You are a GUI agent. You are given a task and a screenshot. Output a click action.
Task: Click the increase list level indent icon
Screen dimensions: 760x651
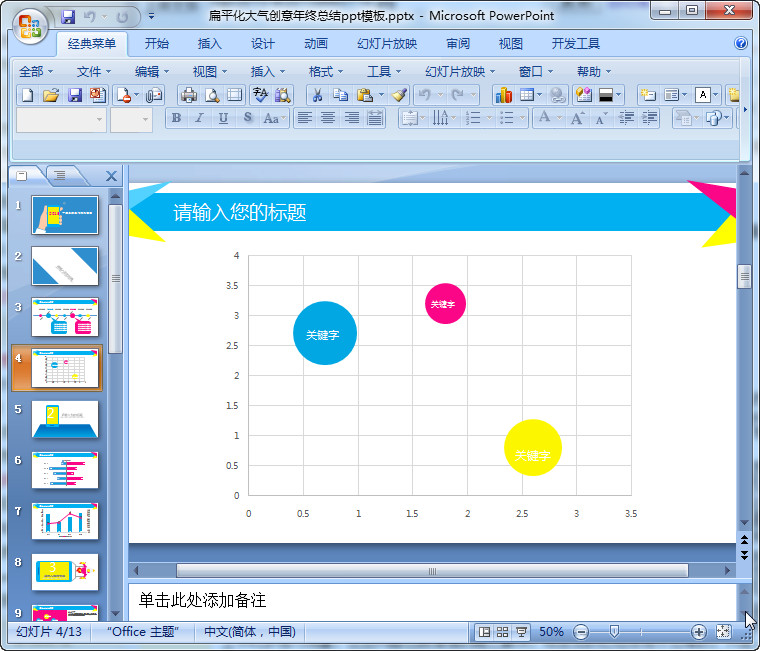[x=649, y=118]
